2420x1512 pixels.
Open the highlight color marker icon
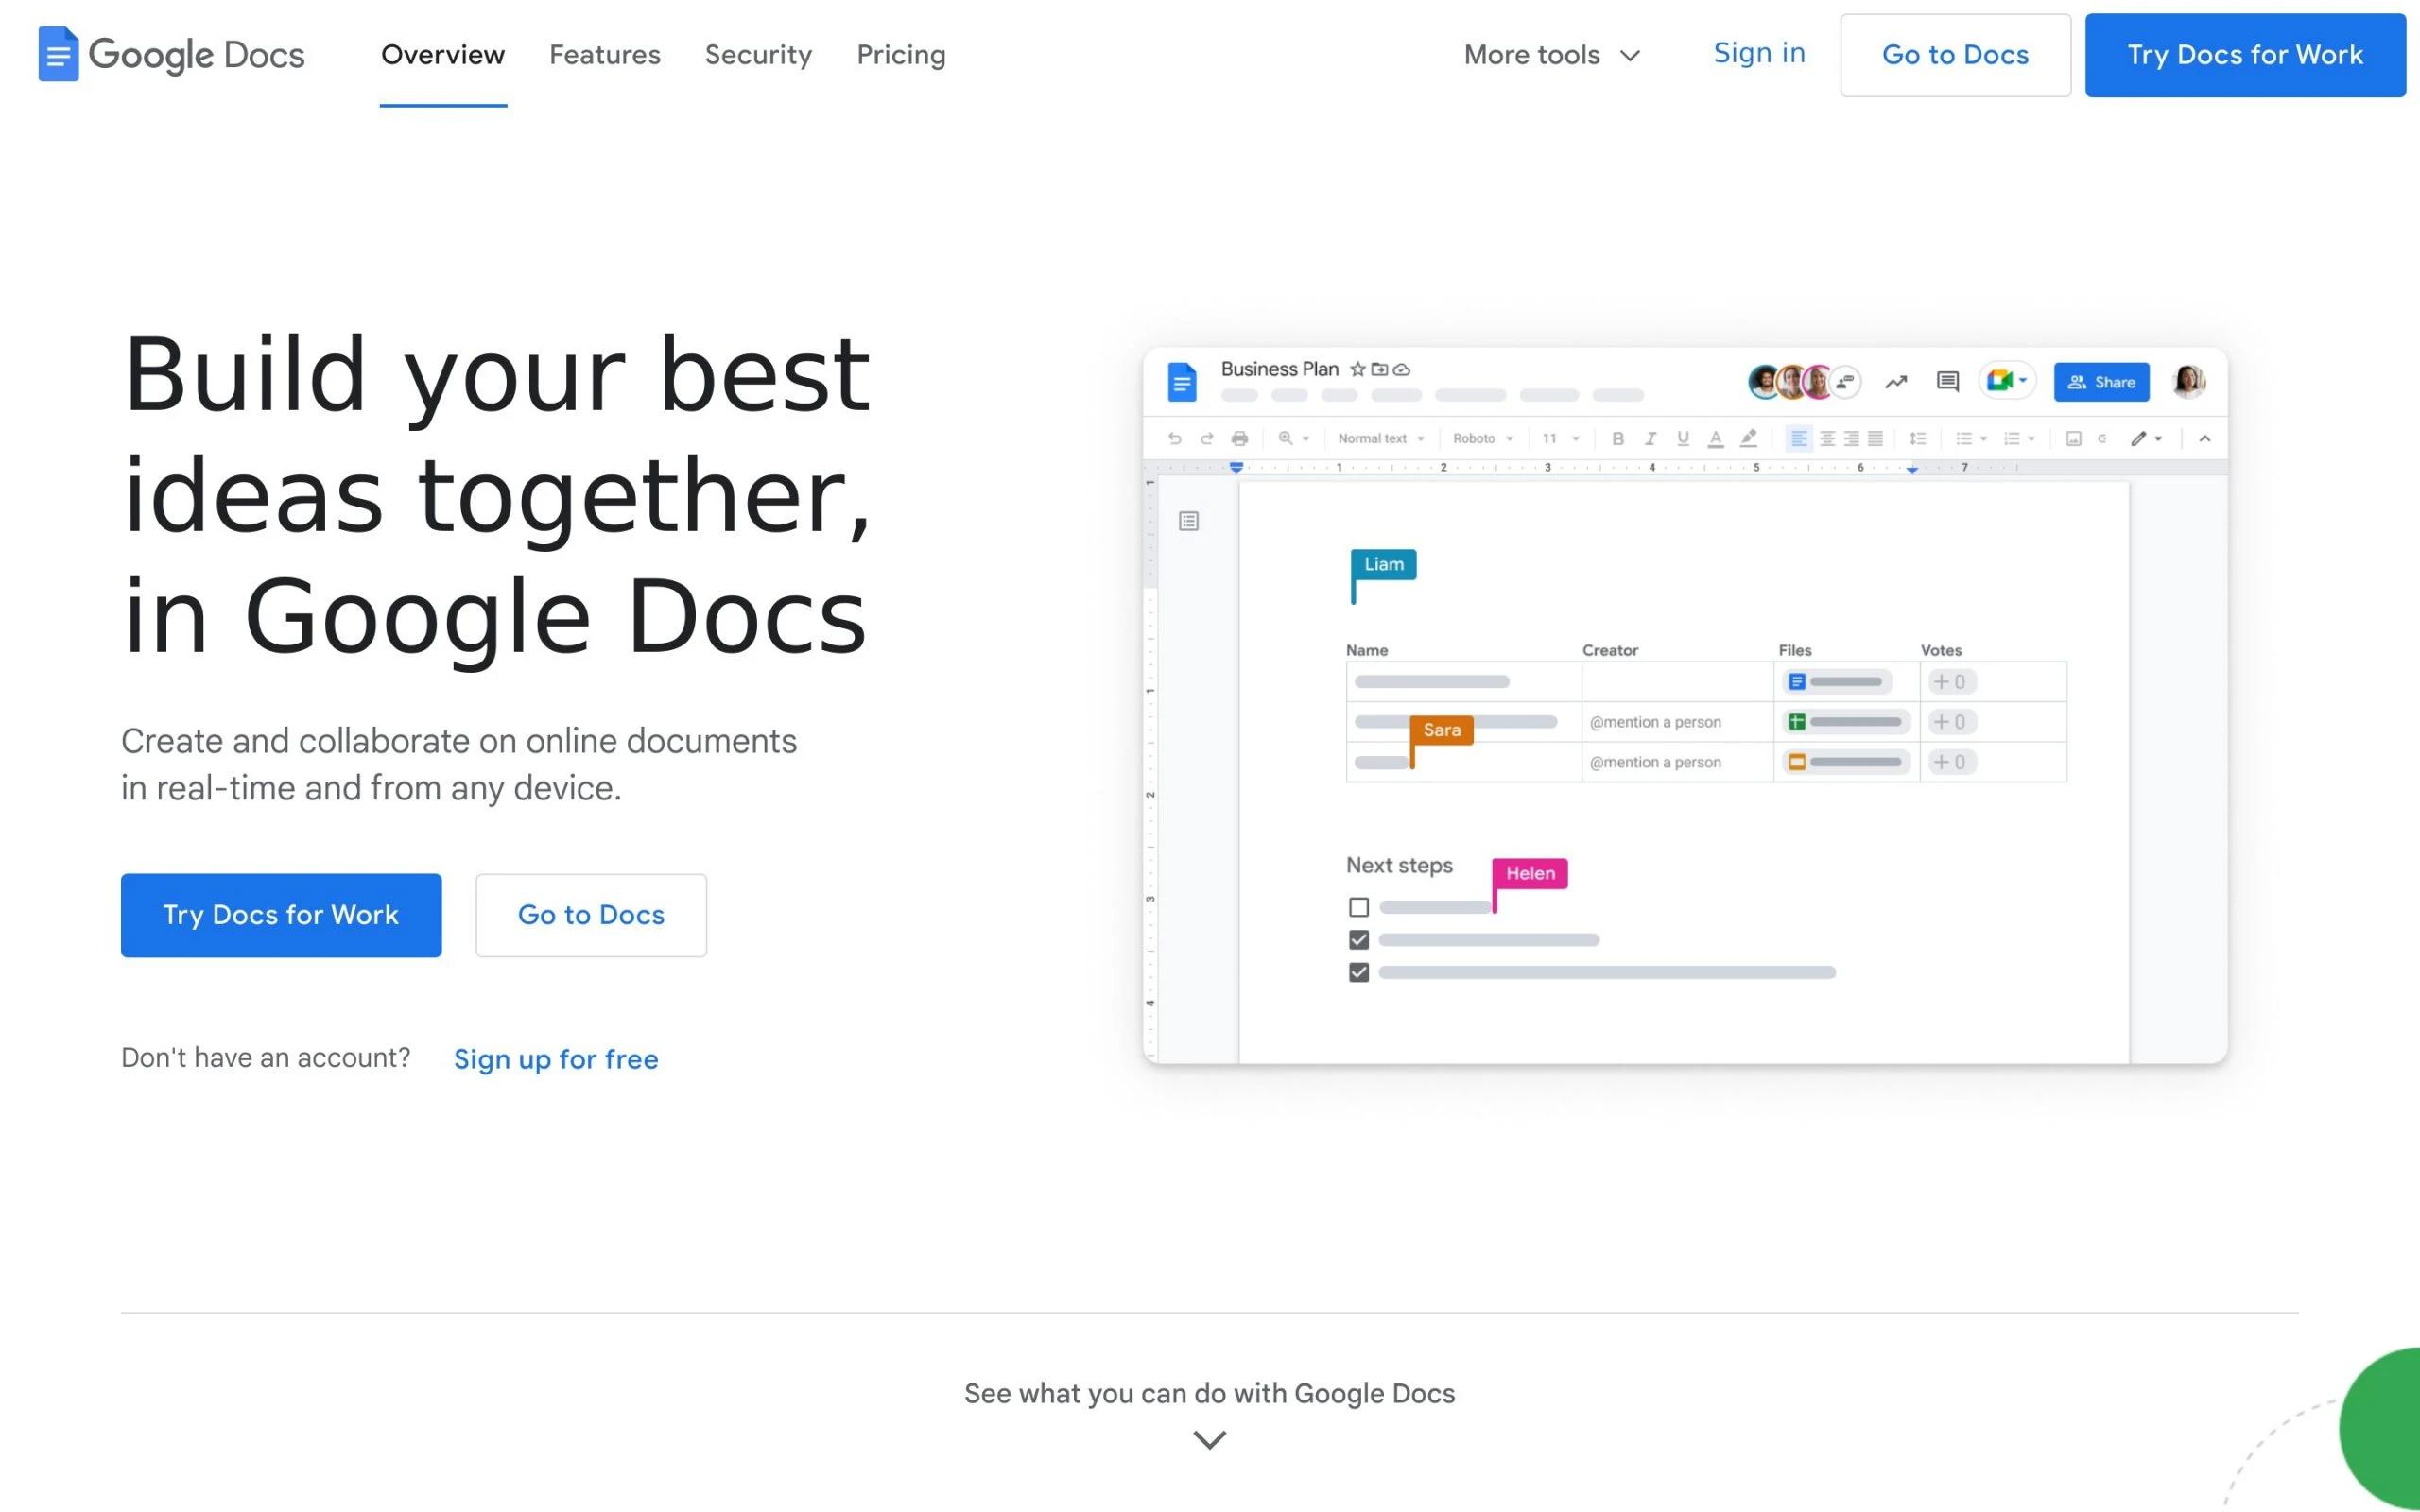1748,438
